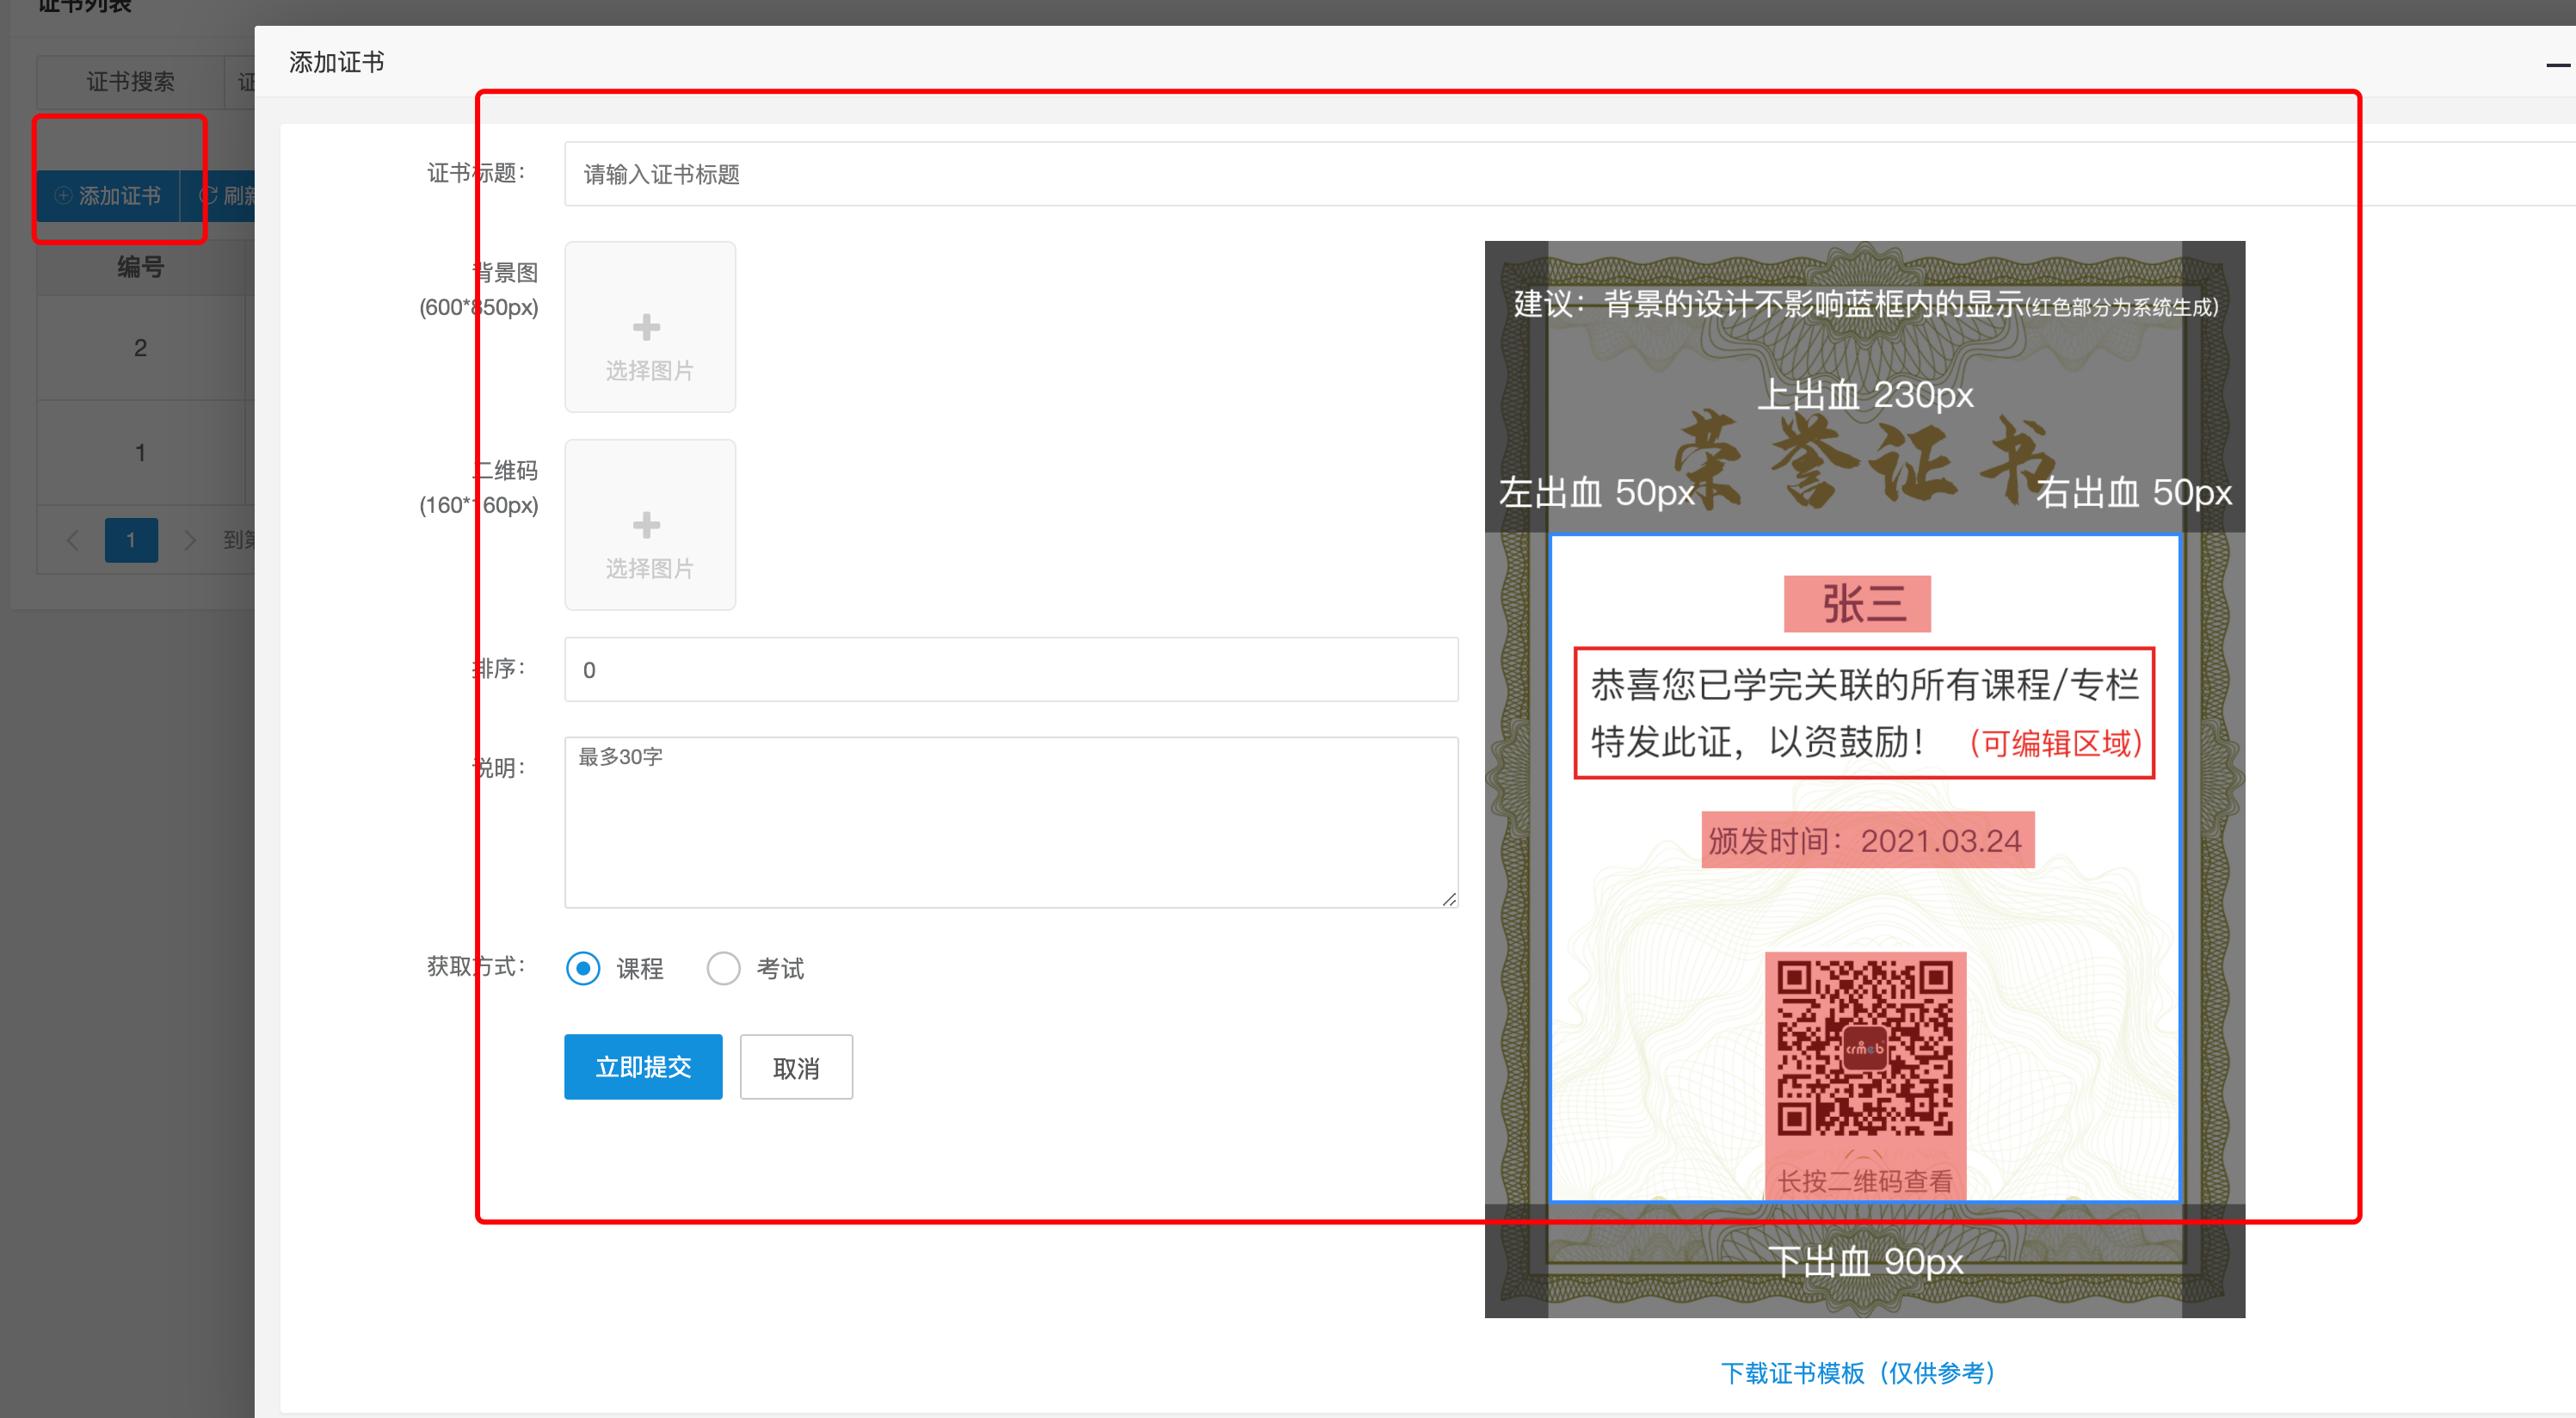This screenshot has width=2576, height=1418.
Task: Submit form with 立即提交
Action: click(643, 1067)
